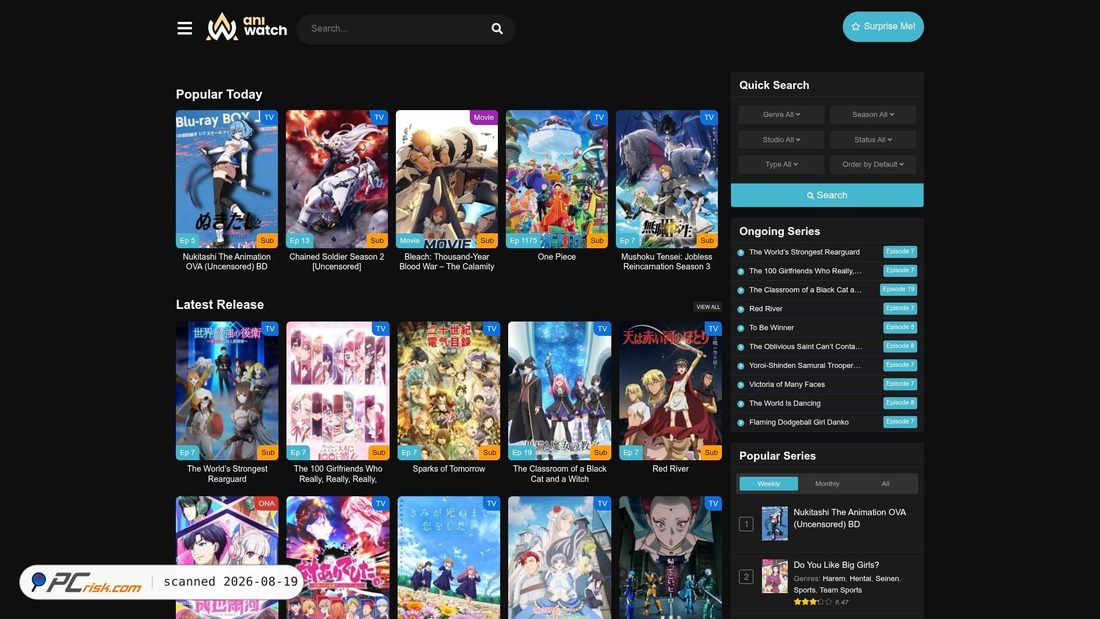The image size is (1100, 619).
Task: Click VIEW ALL beside Latest Release
Action: click(708, 307)
